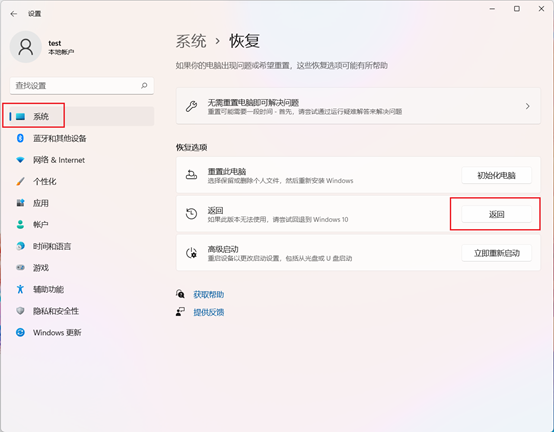Open the 游戏 category
The width and height of the screenshot is (554, 432).
82,268
